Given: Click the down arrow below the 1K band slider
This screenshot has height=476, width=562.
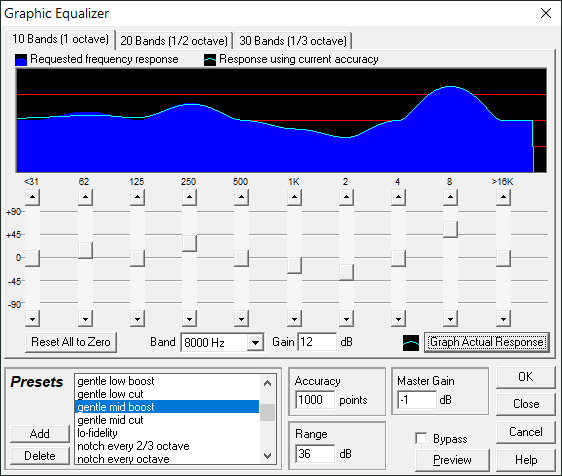Looking at the screenshot, I should [294, 319].
